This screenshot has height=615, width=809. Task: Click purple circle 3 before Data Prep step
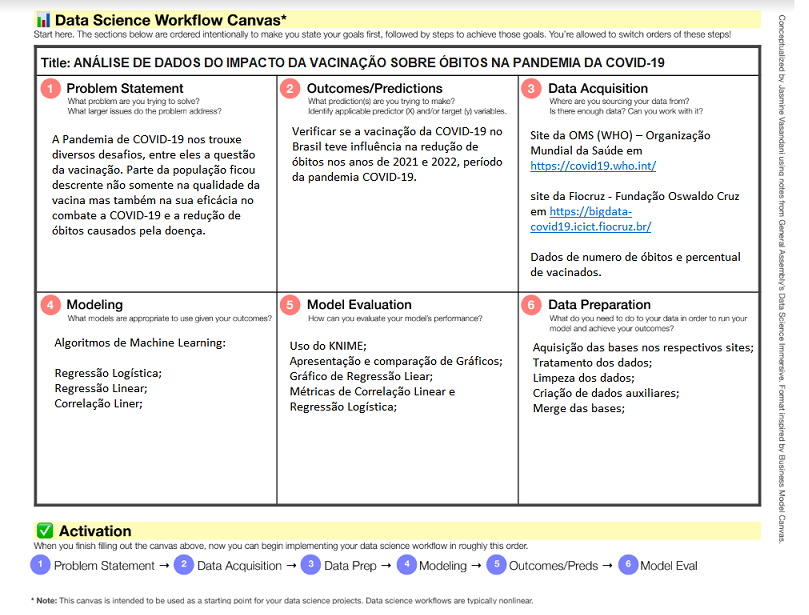pyautogui.click(x=311, y=565)
